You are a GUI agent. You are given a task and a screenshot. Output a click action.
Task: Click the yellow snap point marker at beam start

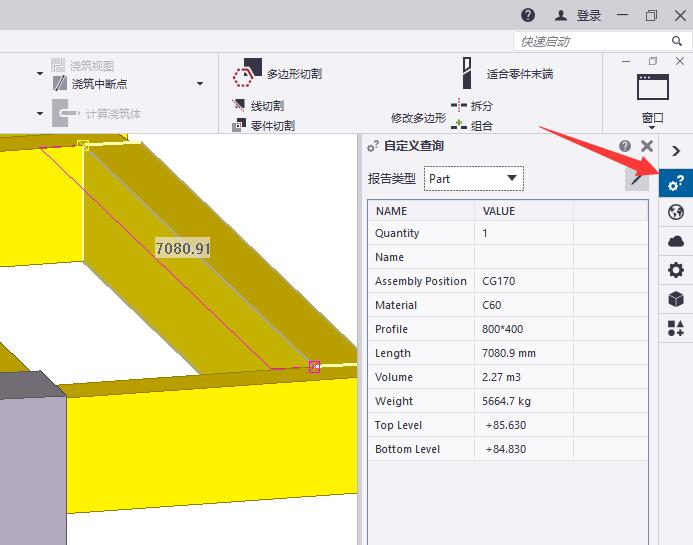[83, 145]
